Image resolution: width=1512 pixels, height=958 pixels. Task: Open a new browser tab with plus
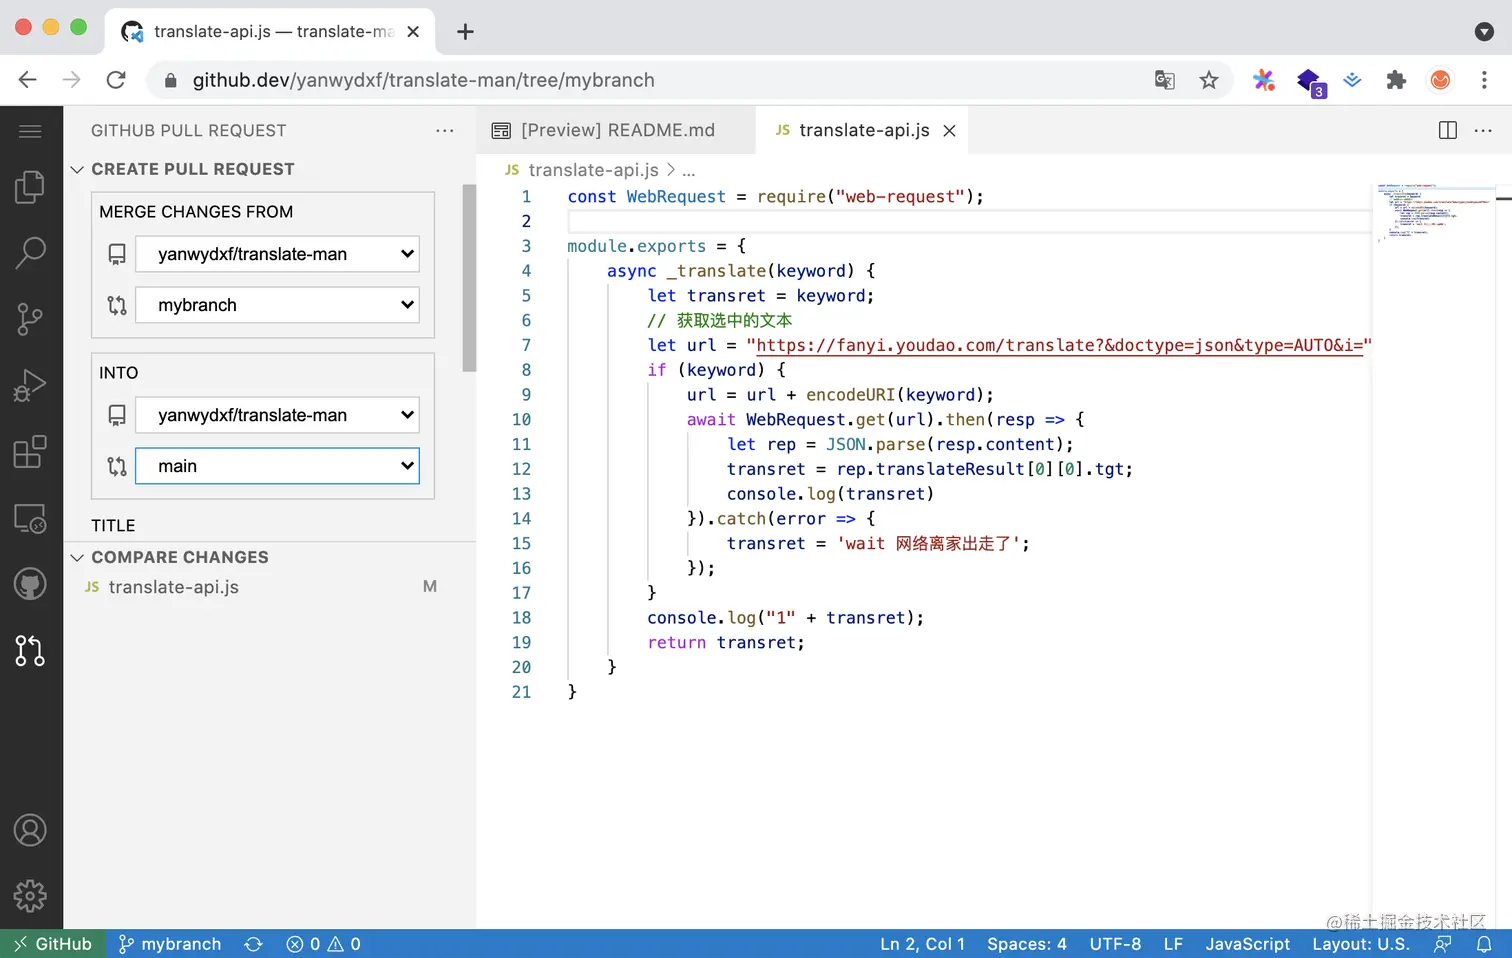pos(465,32)
